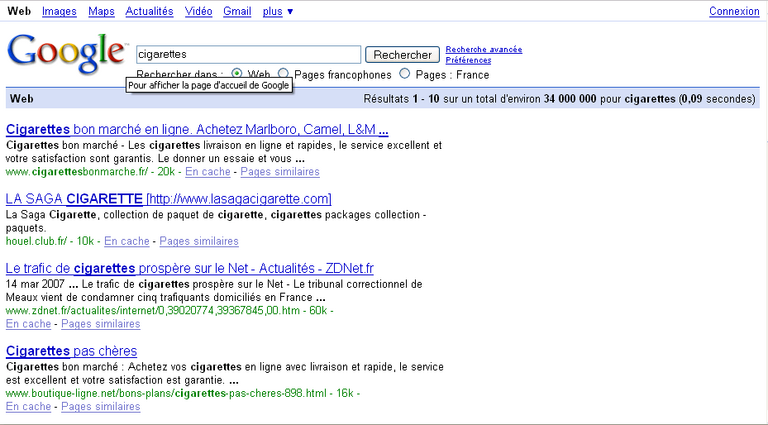This screenshot has height=425, width=768.
Task: Open result 'Cigarettes bon marché en ligne'
Action: pos(197,130)
